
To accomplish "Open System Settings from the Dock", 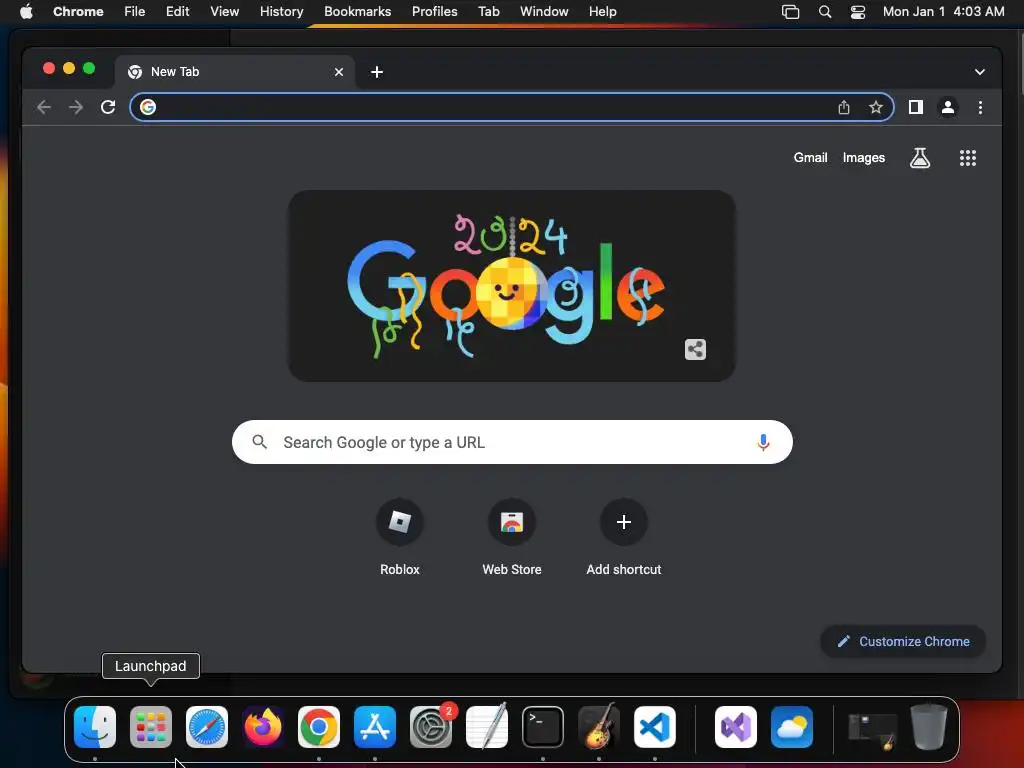I will tap(431, 727).
